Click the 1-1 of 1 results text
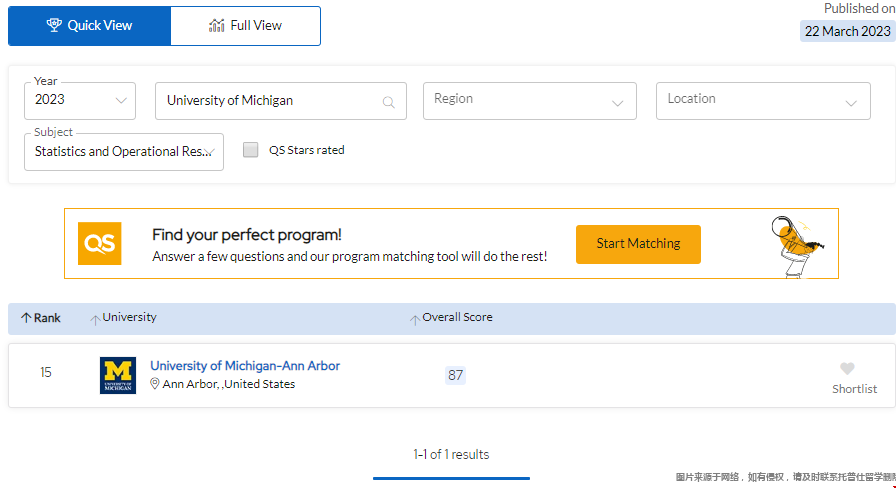 click(x=451, y=454)
